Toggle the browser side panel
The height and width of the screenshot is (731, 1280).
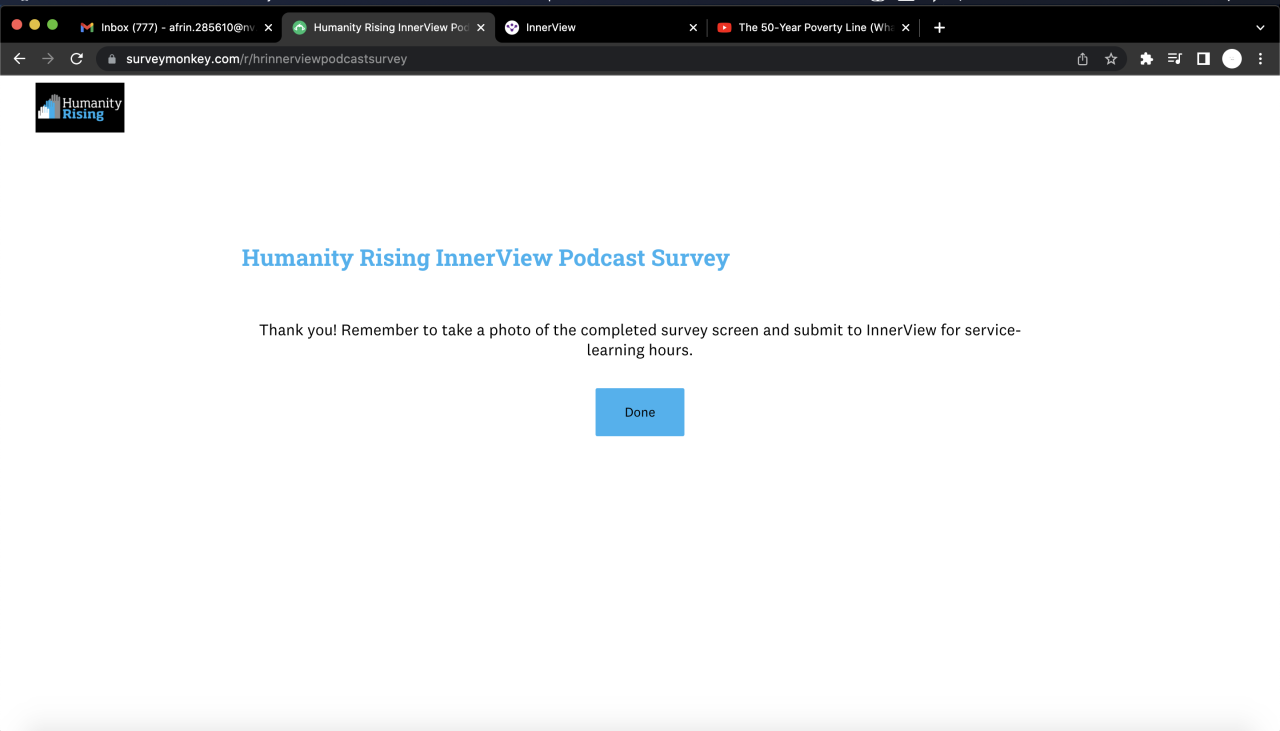point(1203,59)
